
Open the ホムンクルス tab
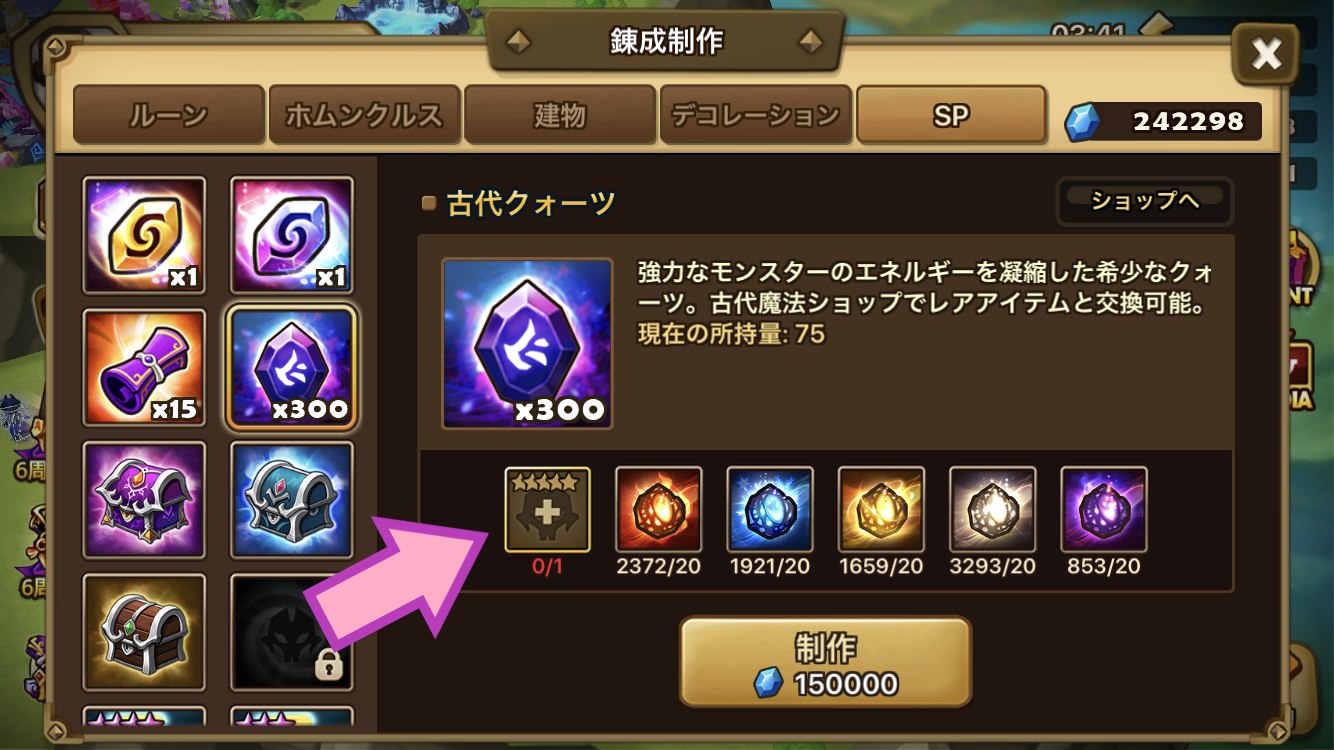[x=364, y=115]
